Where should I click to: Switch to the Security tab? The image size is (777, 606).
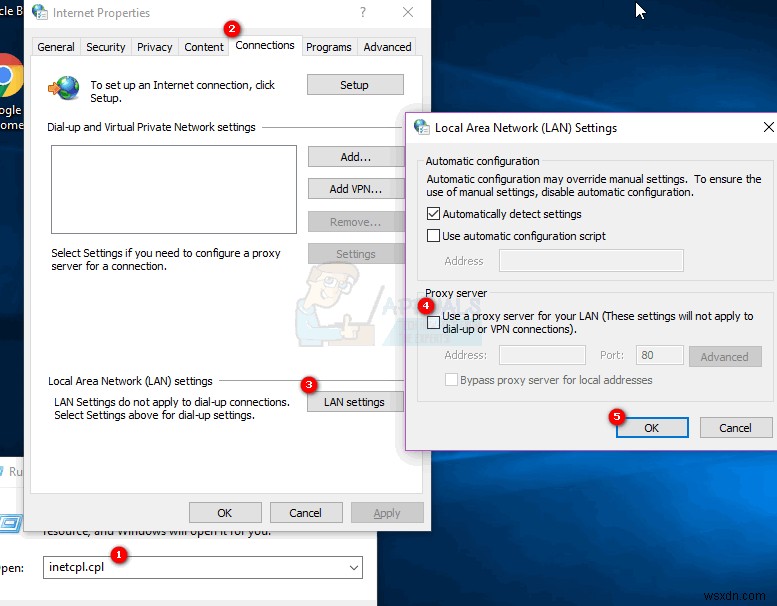tap(106, 47)
